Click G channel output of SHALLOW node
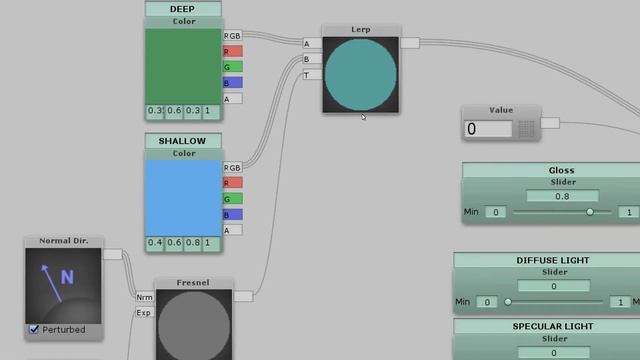The height and width of the screenshot is (360, 640). click(x=232, y=199)
